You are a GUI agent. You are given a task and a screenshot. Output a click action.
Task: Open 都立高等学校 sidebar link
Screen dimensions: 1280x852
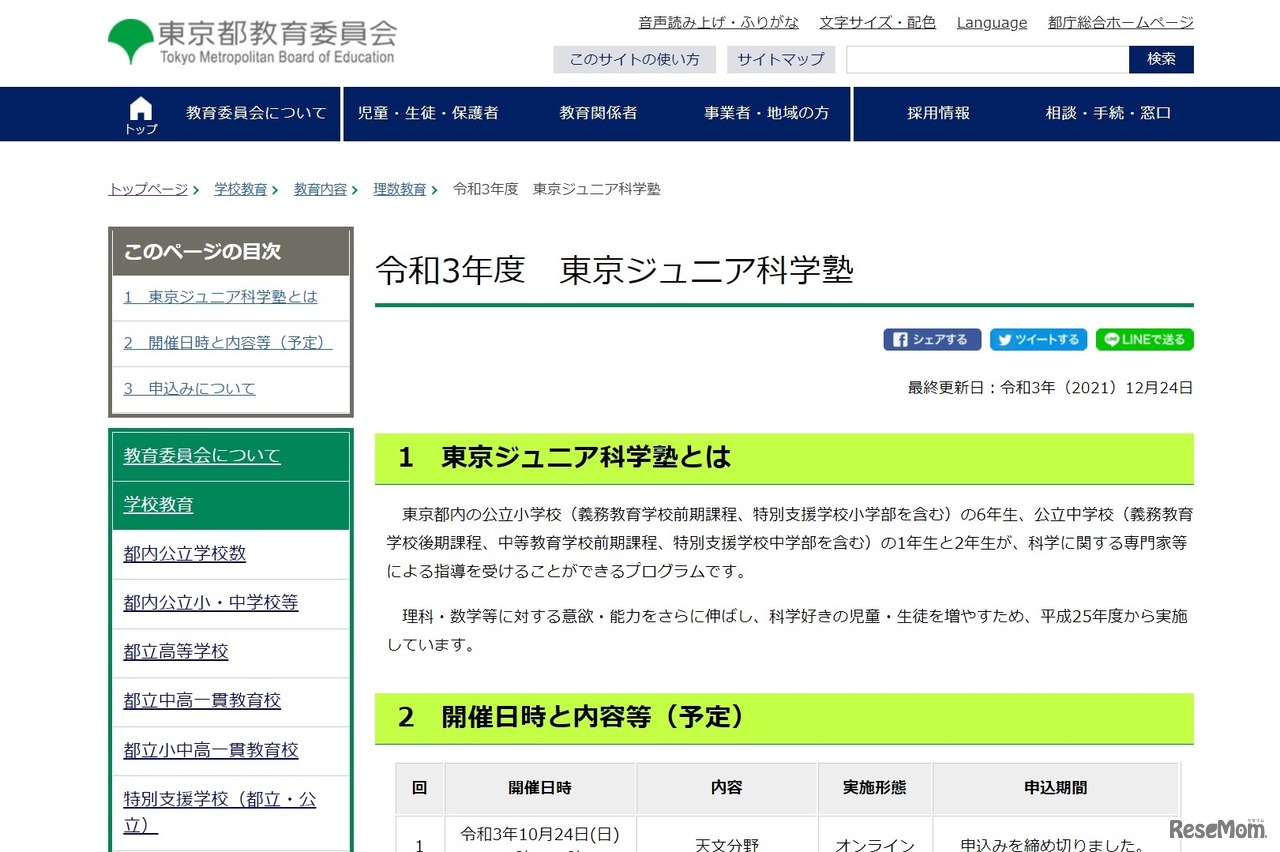pyautogui.click(x=176, y=651)
